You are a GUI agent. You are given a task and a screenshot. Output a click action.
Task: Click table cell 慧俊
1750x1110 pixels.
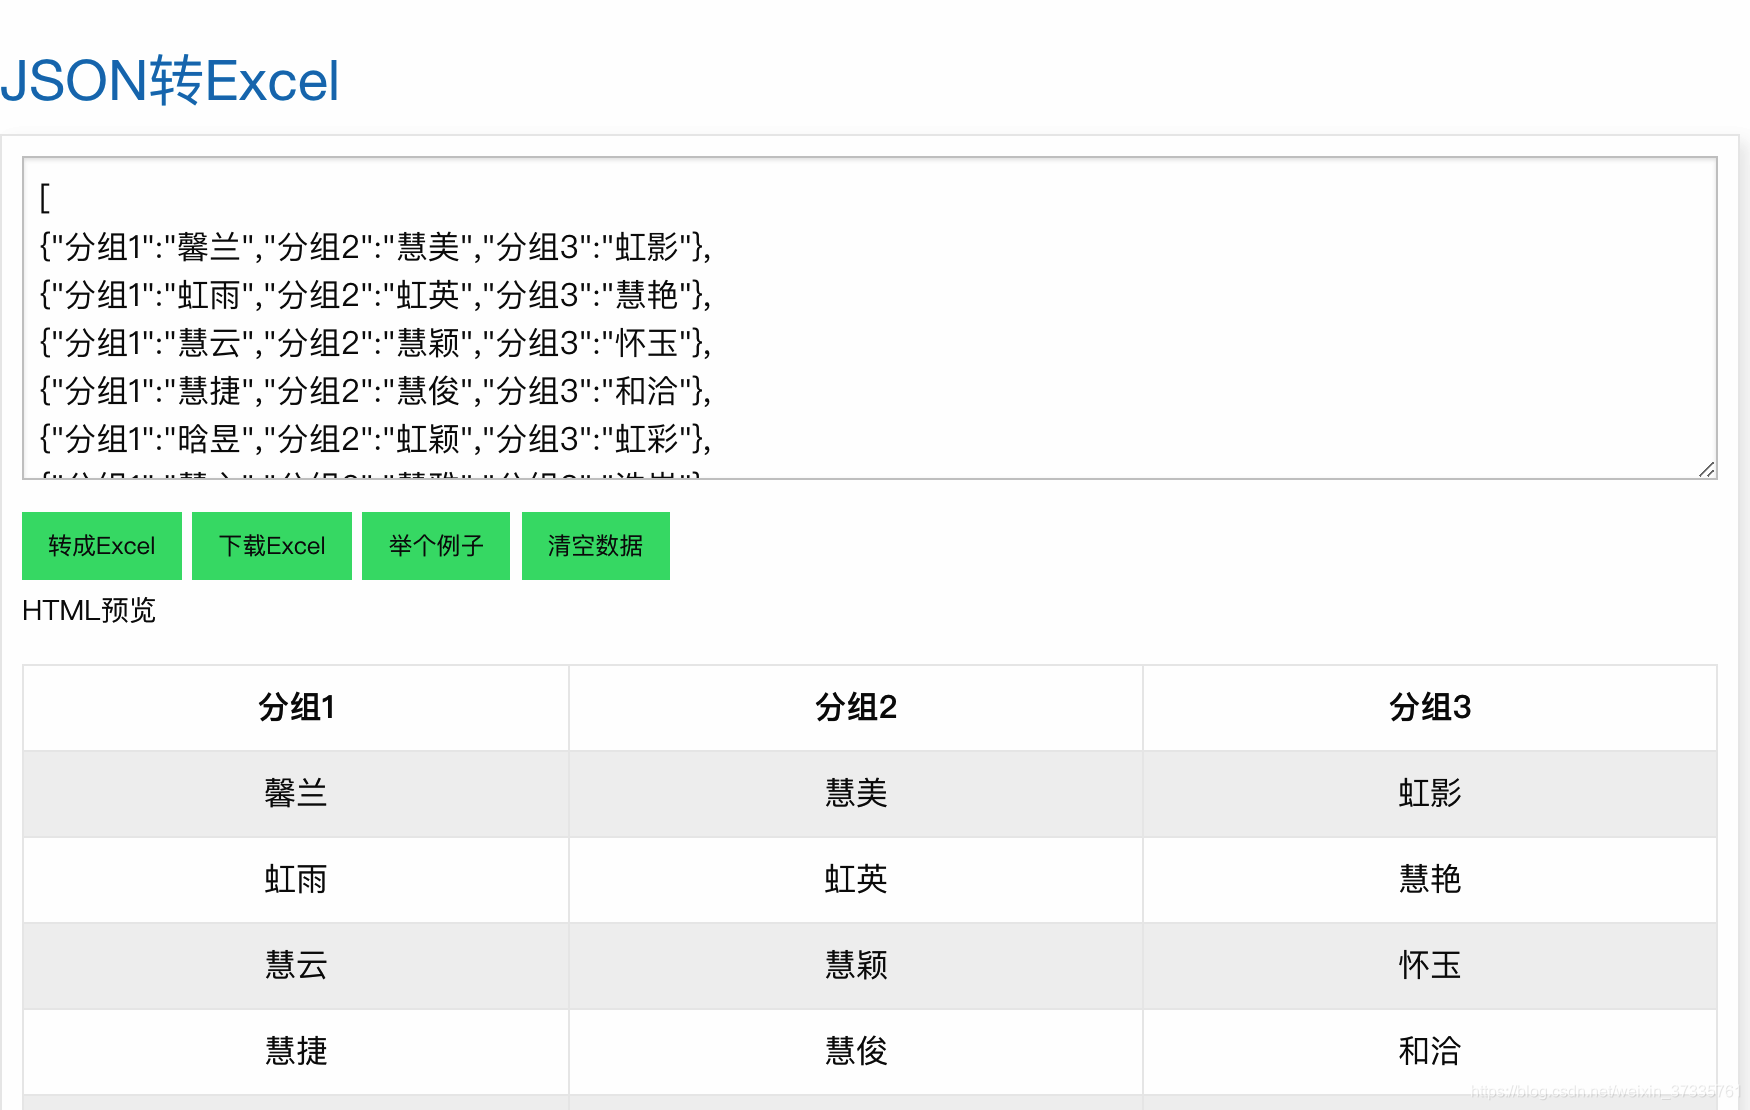tap(856, 1052)
